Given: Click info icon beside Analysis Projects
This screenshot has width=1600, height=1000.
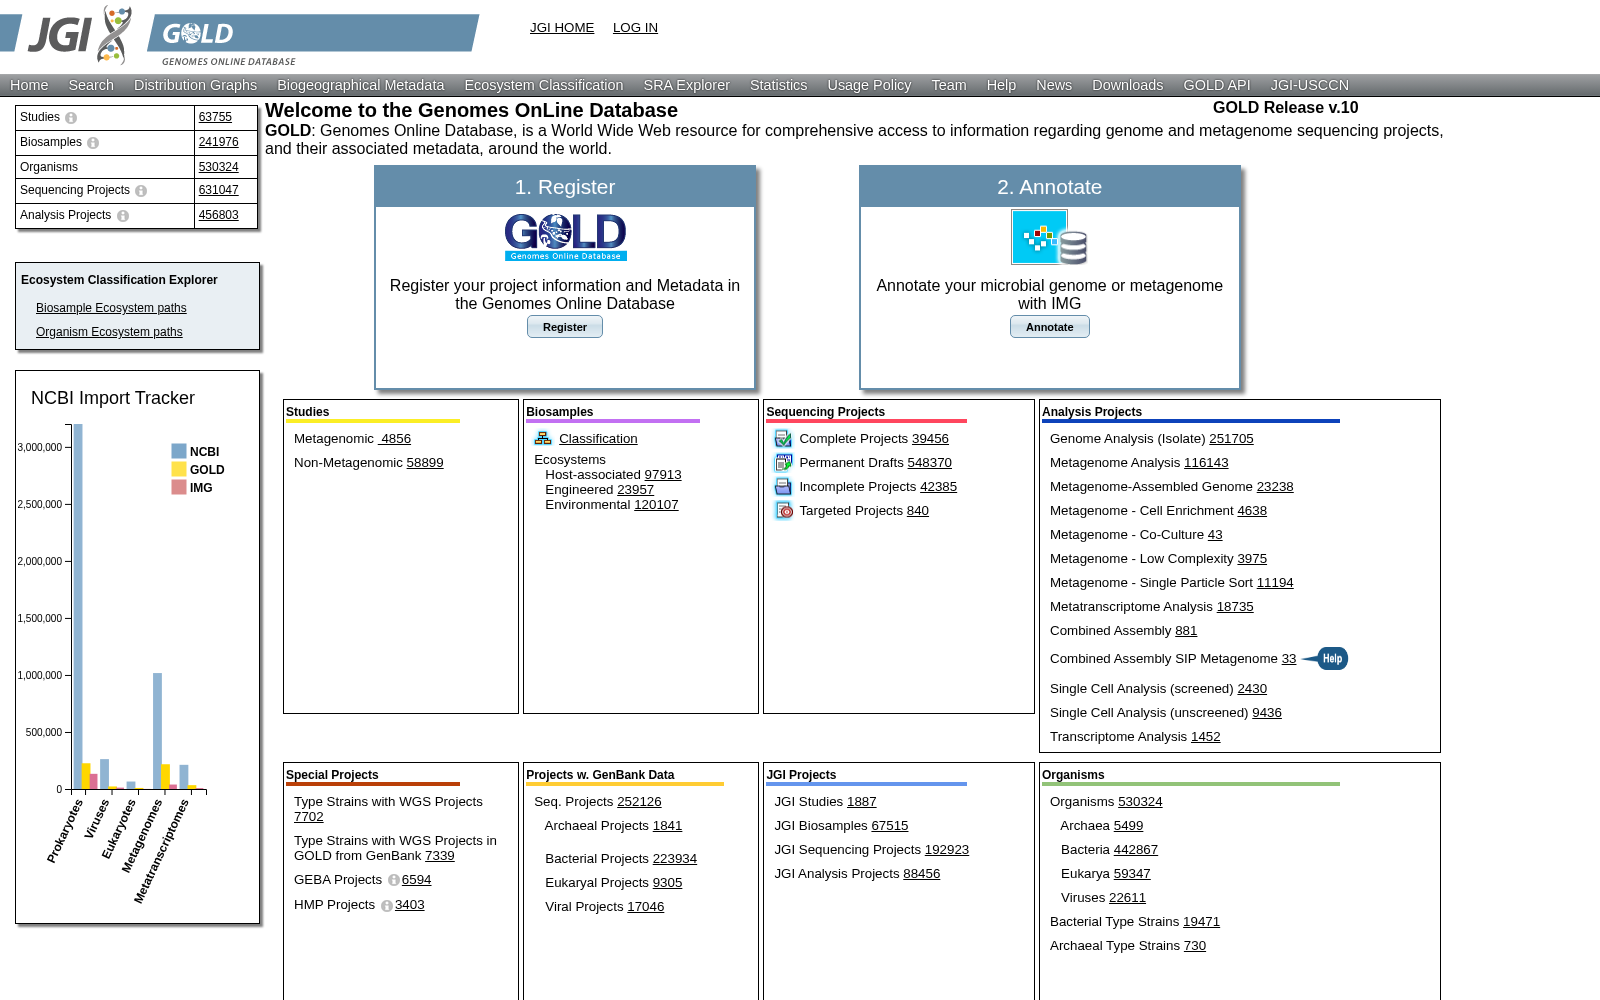Looking at the screenshot, I should tap(123, 216).
